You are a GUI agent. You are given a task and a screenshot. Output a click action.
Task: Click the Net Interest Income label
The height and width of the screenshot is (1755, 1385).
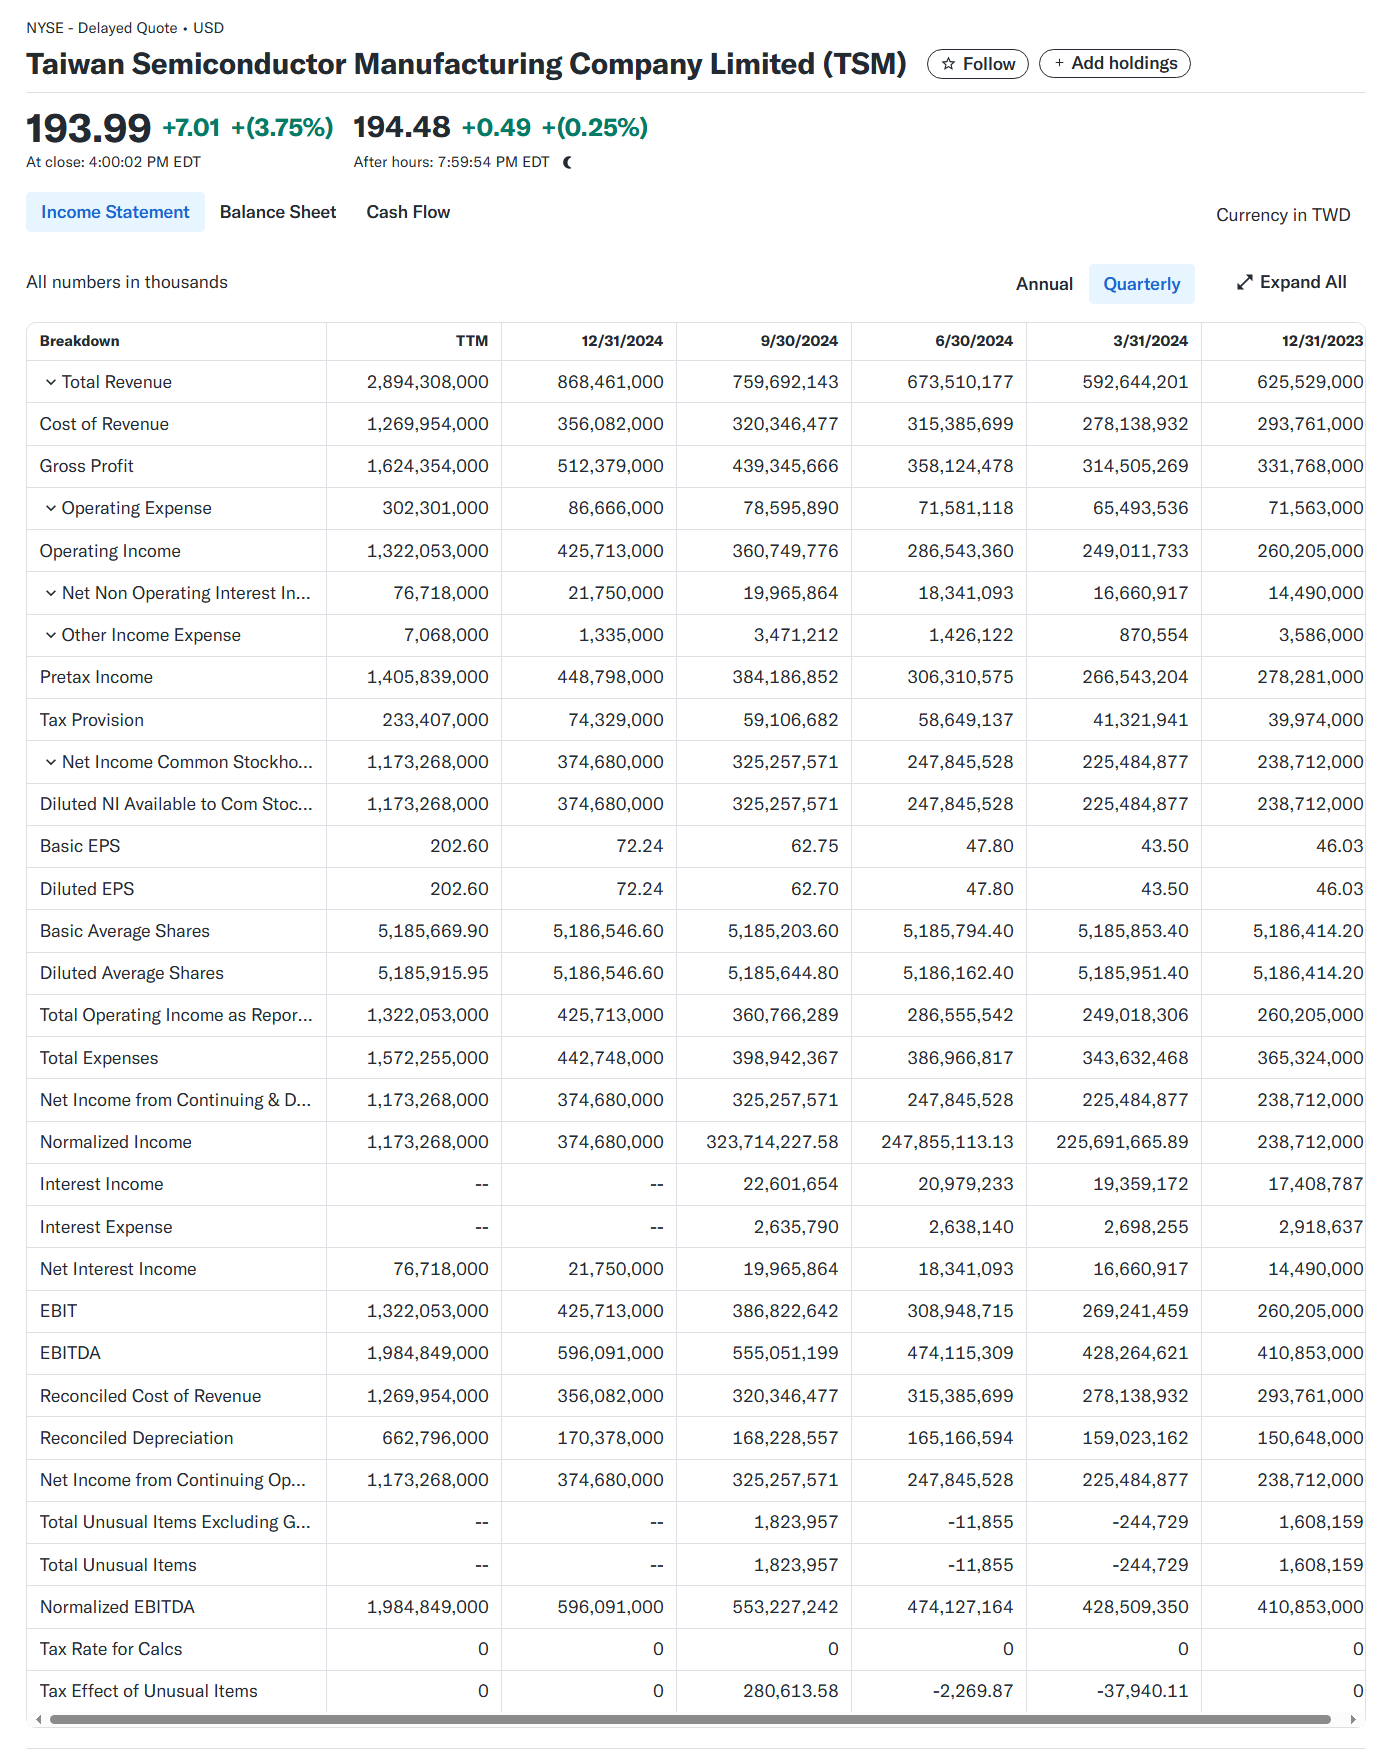coord(118,1269)
